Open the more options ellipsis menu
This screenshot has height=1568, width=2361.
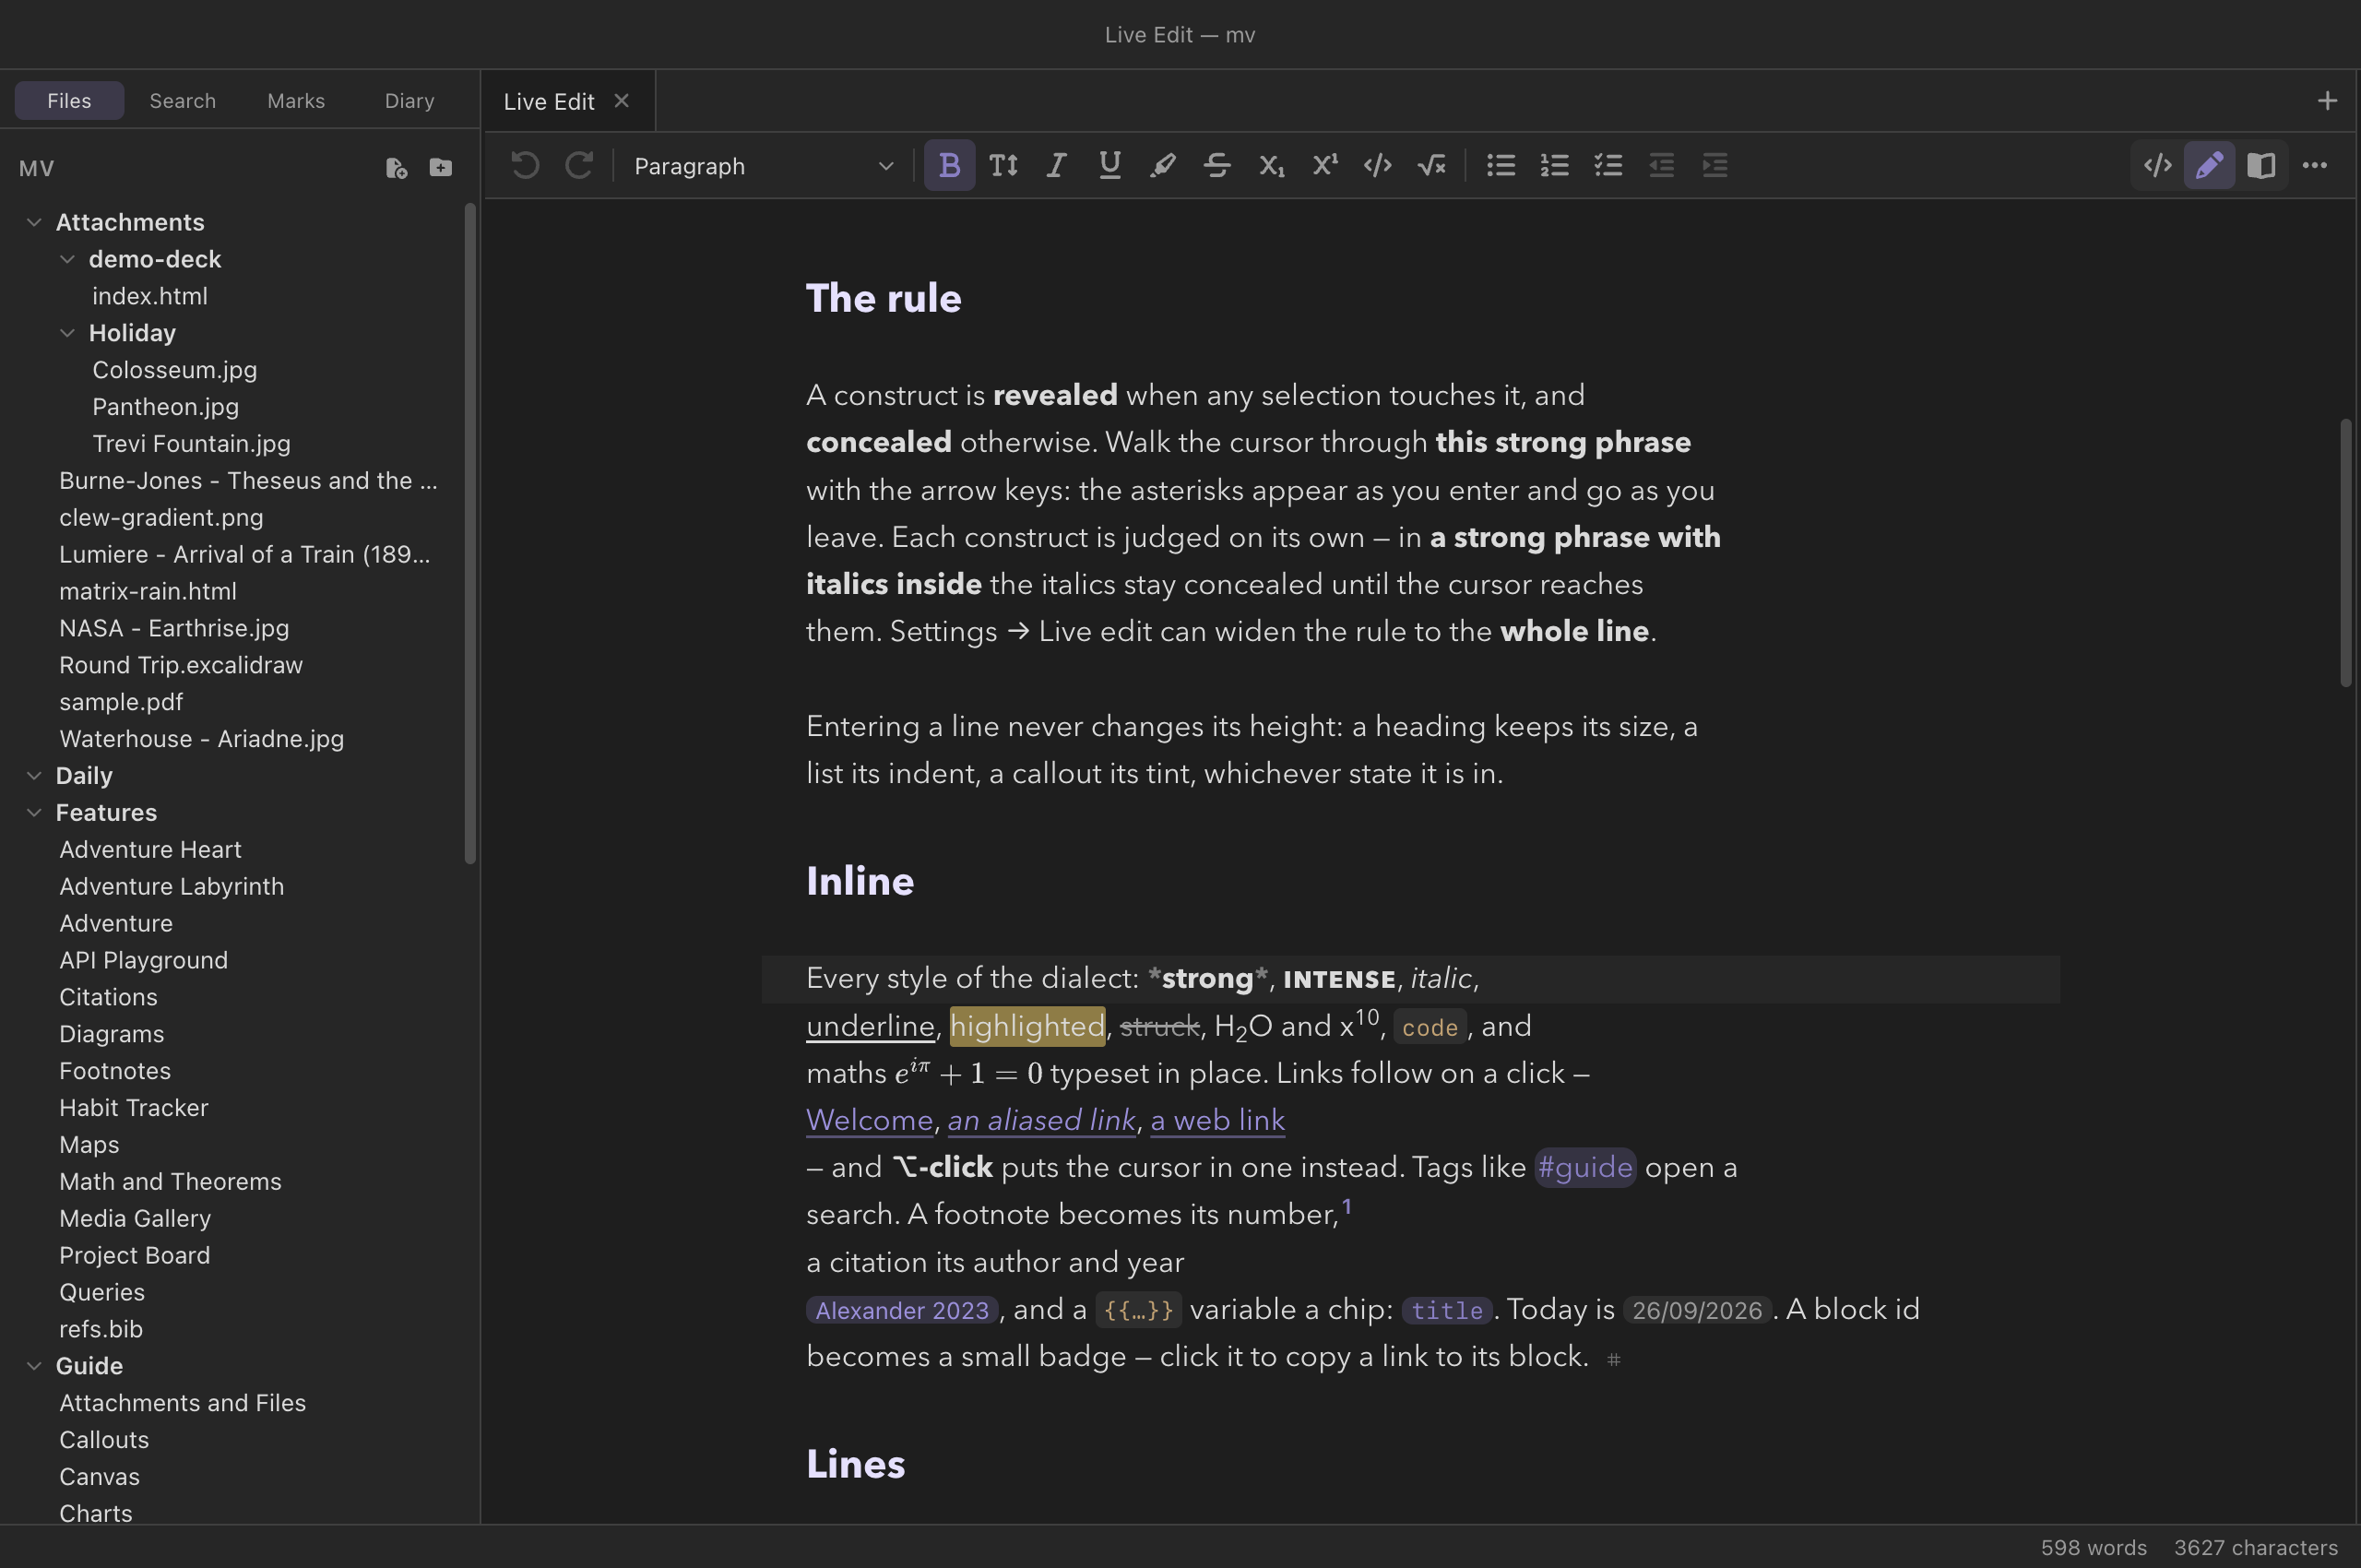click(2314, 165)
